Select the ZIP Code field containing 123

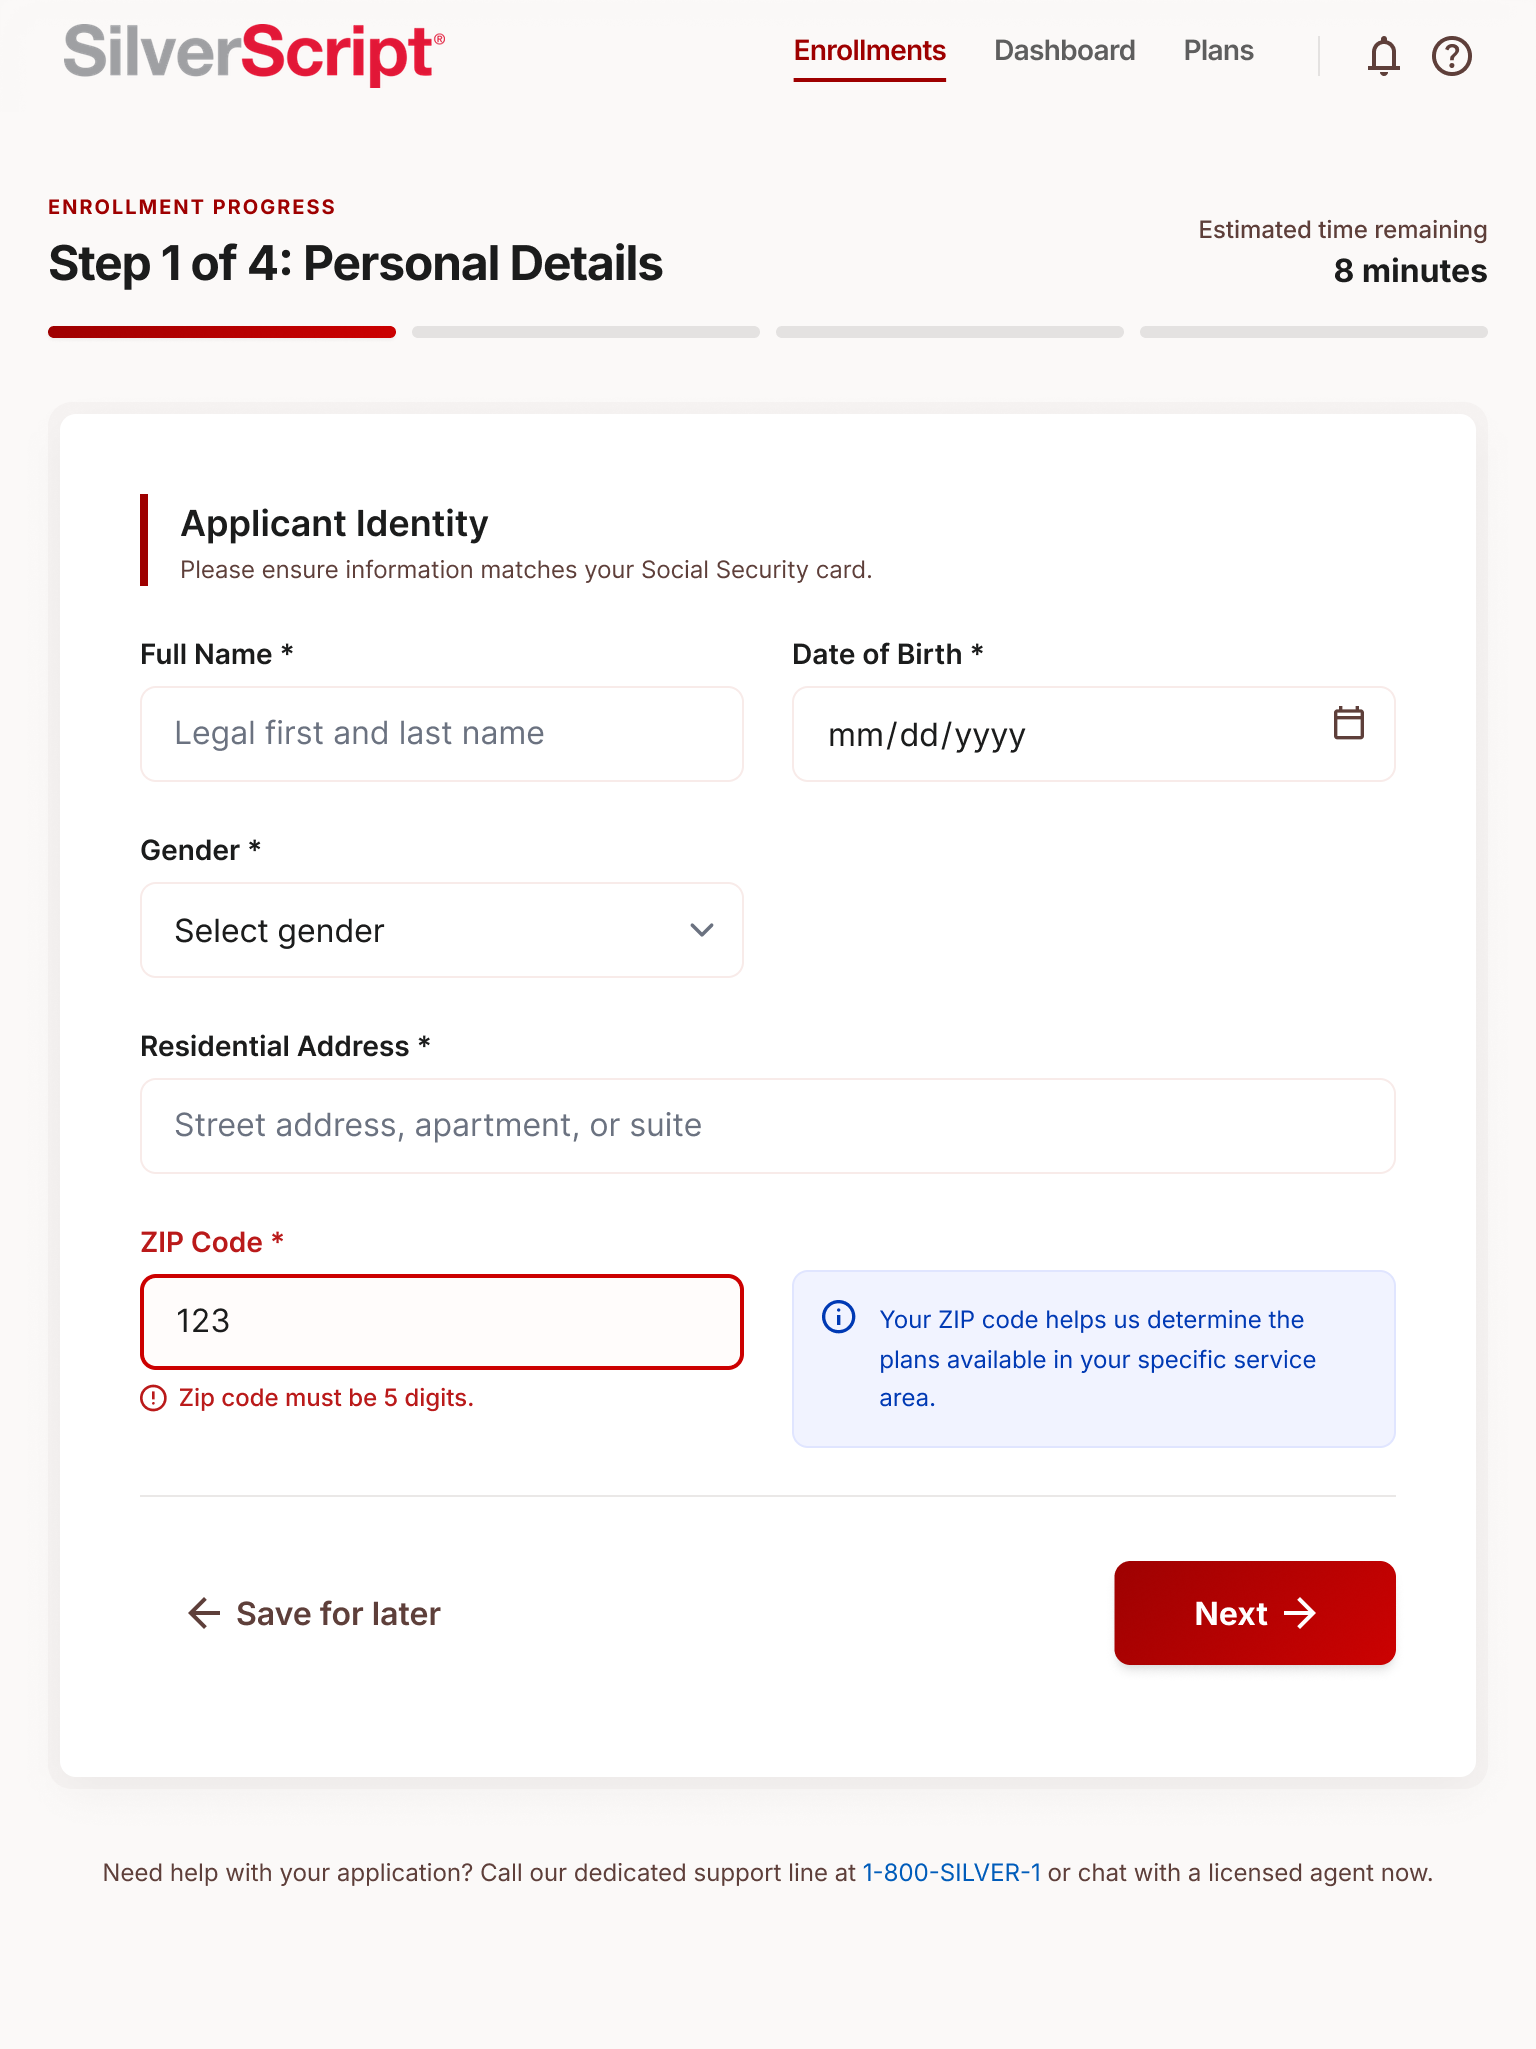tap(441, 1322)
